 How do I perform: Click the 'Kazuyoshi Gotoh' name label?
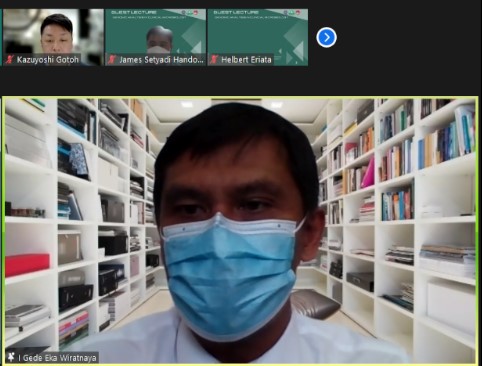click(x=48, y=60)
